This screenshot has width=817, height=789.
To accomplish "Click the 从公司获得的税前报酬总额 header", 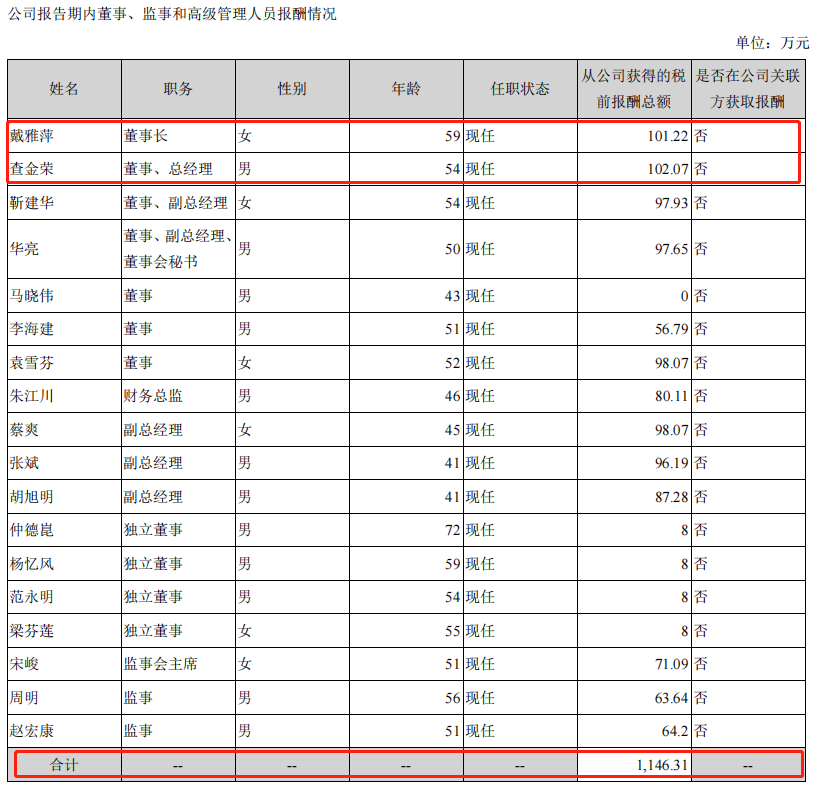I will point(634,89).
